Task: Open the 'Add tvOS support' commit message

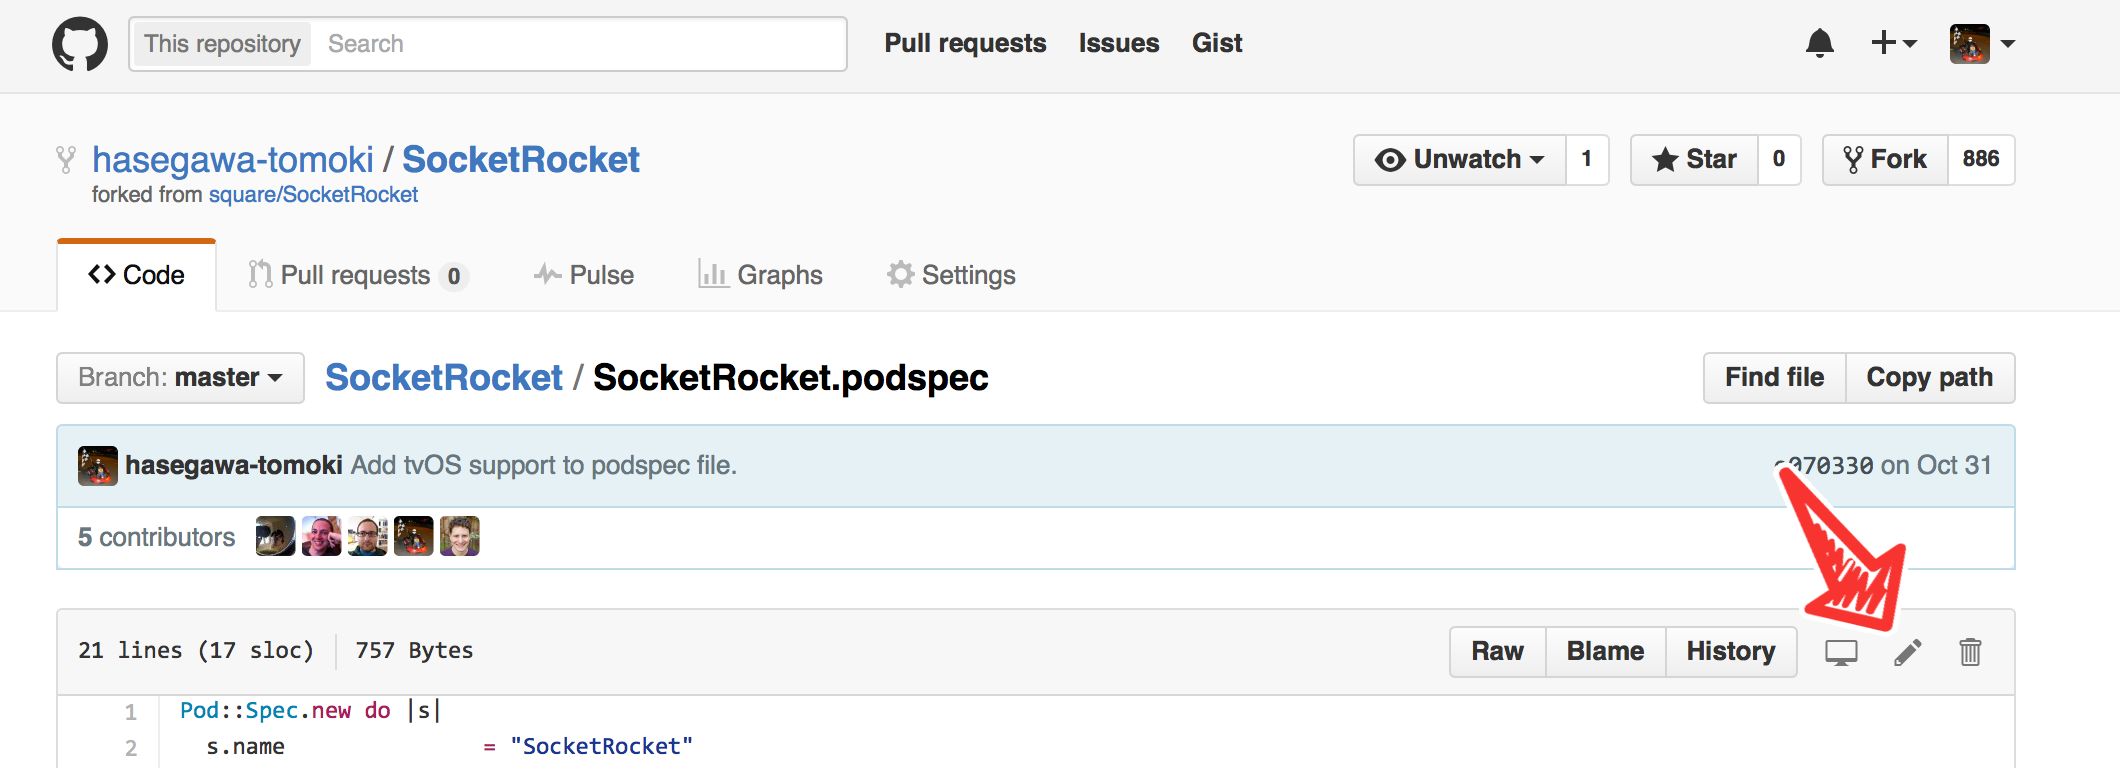Action: tap(544, 466)
